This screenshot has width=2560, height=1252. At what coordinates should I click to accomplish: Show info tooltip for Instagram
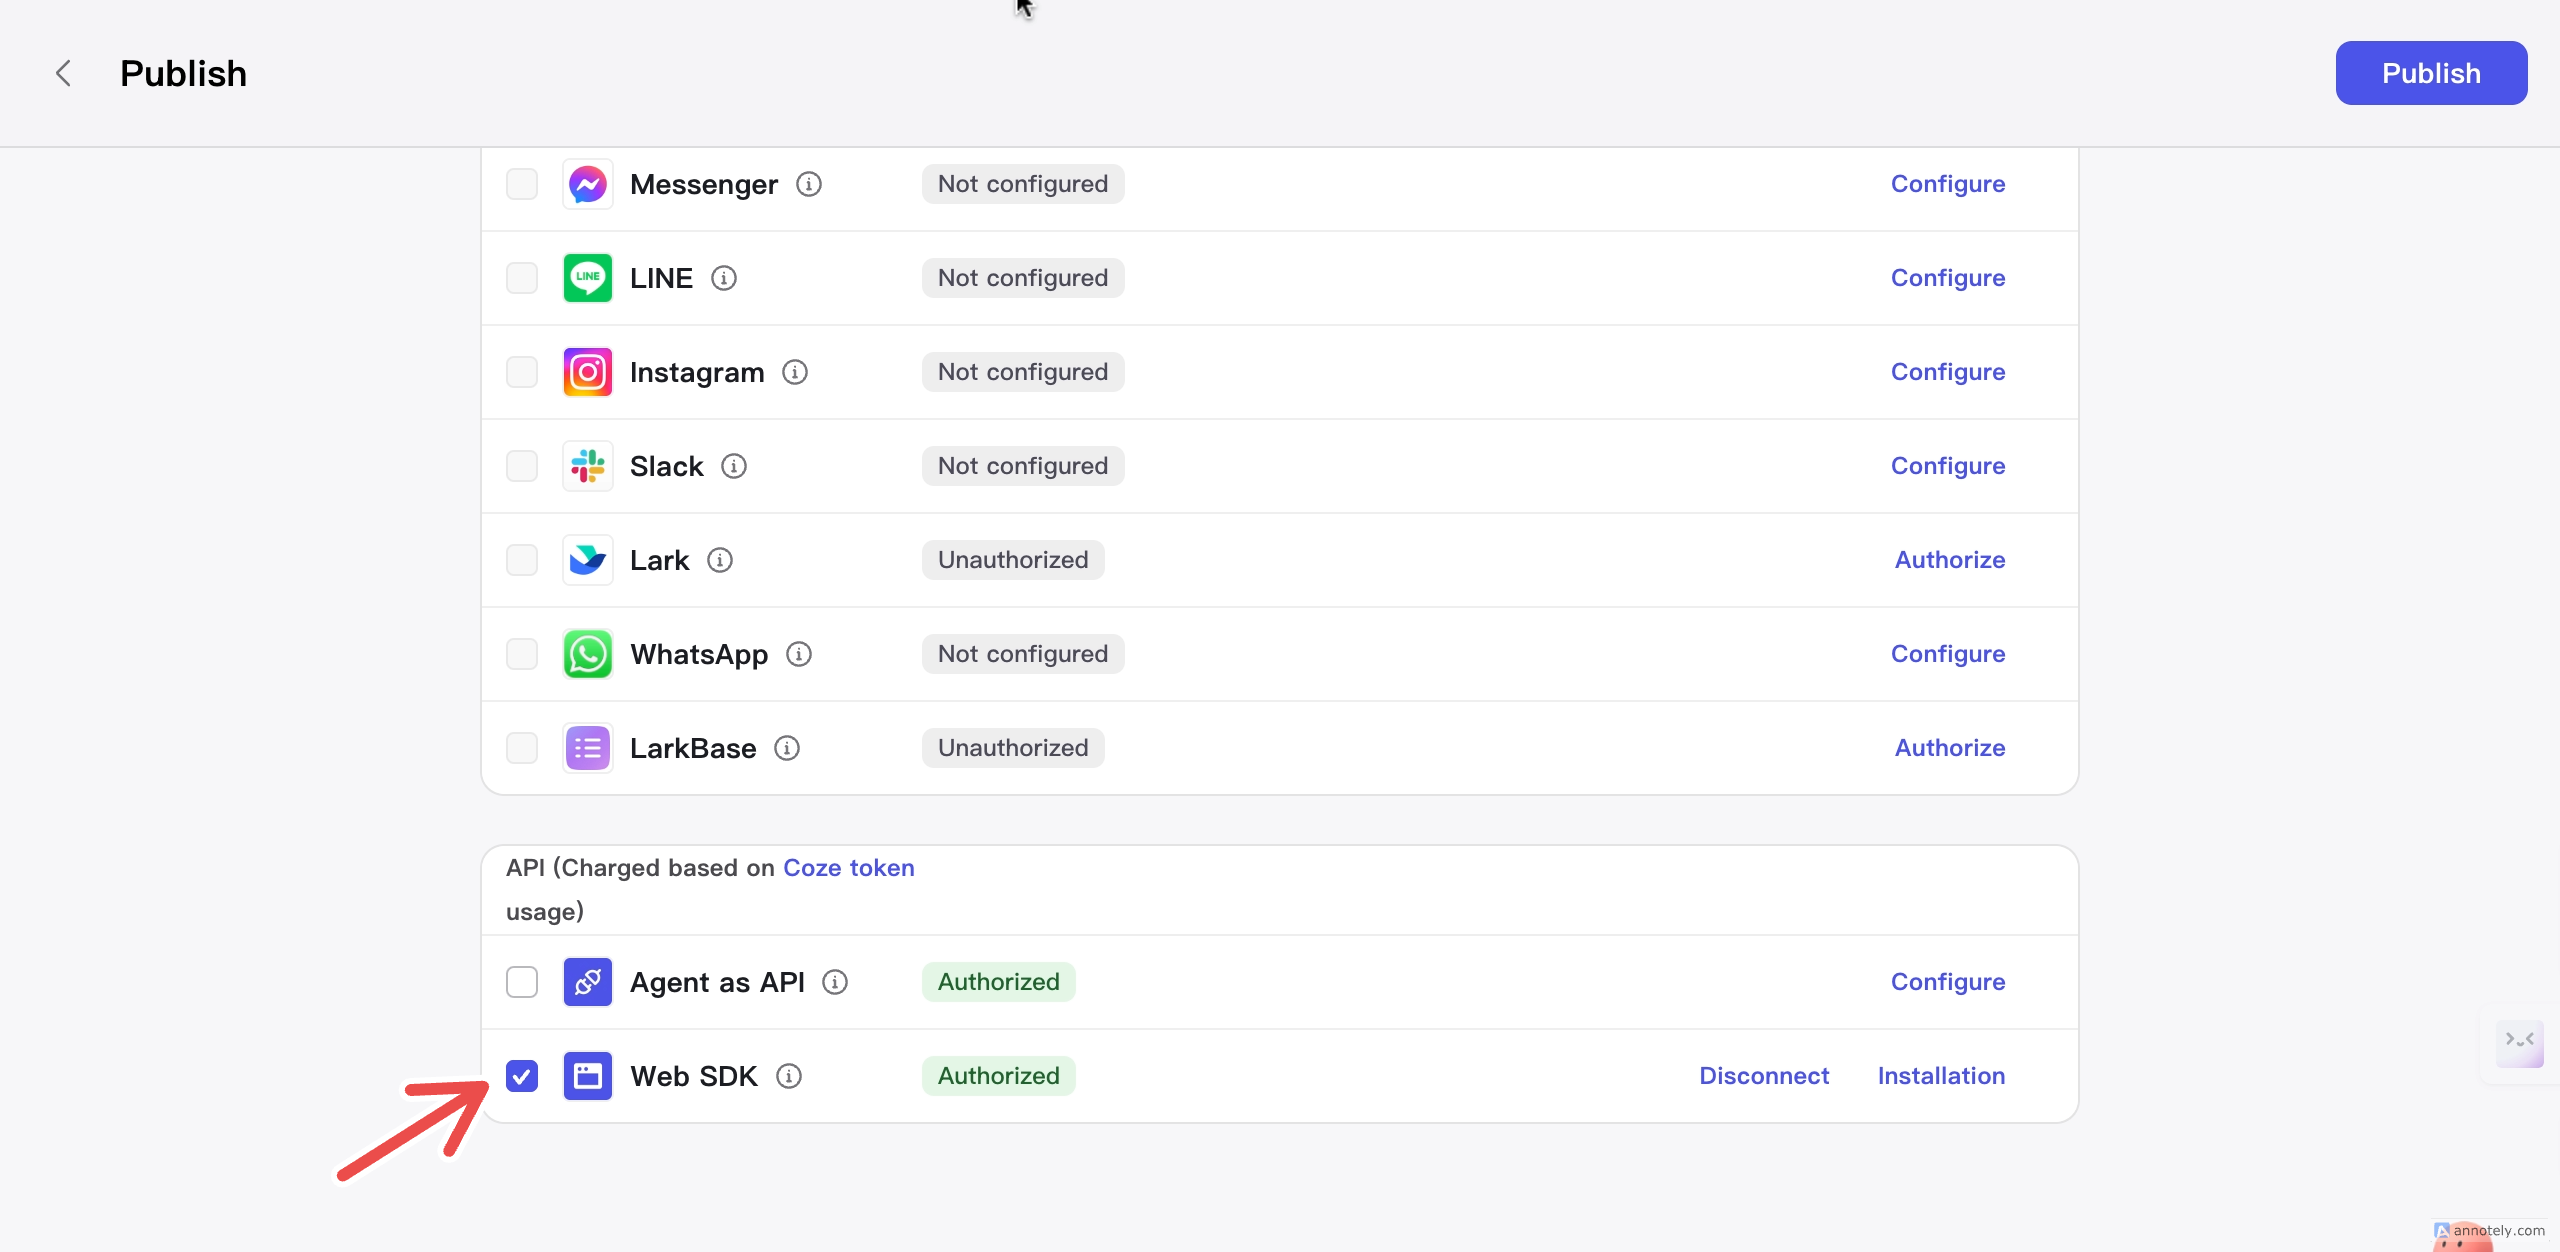point(795,372)
